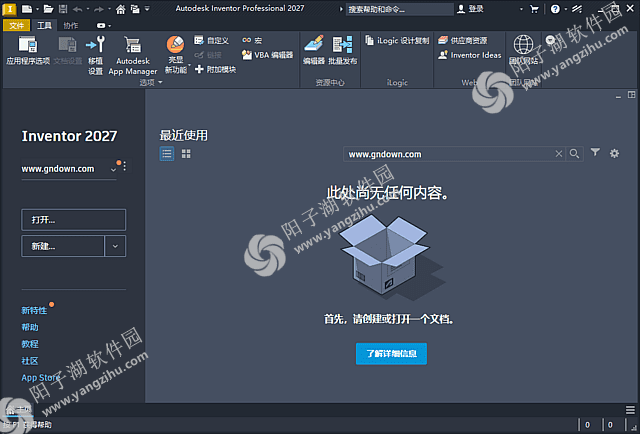Open the New file dropdown arrow in quick access
640x434 pixels.
37,9
